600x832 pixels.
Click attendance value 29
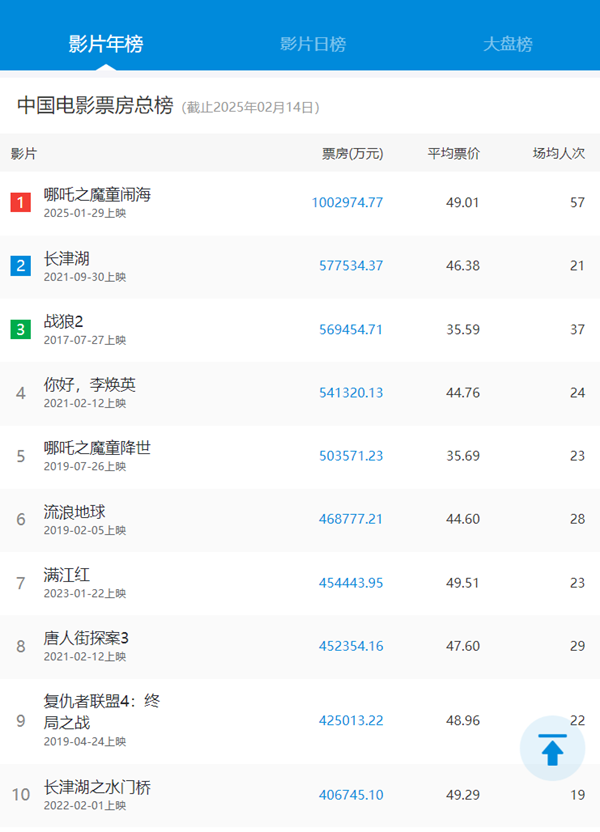tap(577, 645)
